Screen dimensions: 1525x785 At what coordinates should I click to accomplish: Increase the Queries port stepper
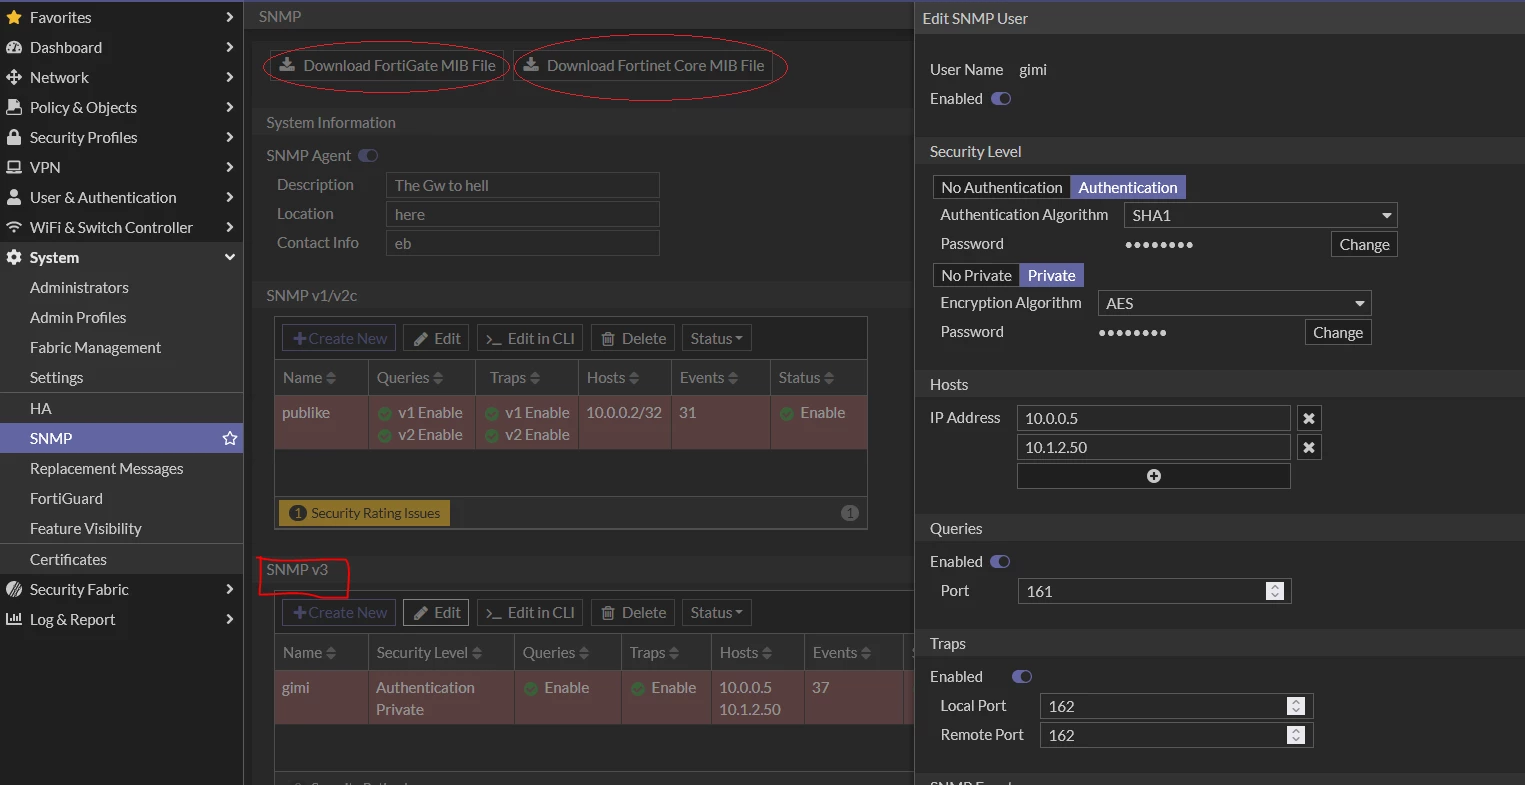[1274, 587]
